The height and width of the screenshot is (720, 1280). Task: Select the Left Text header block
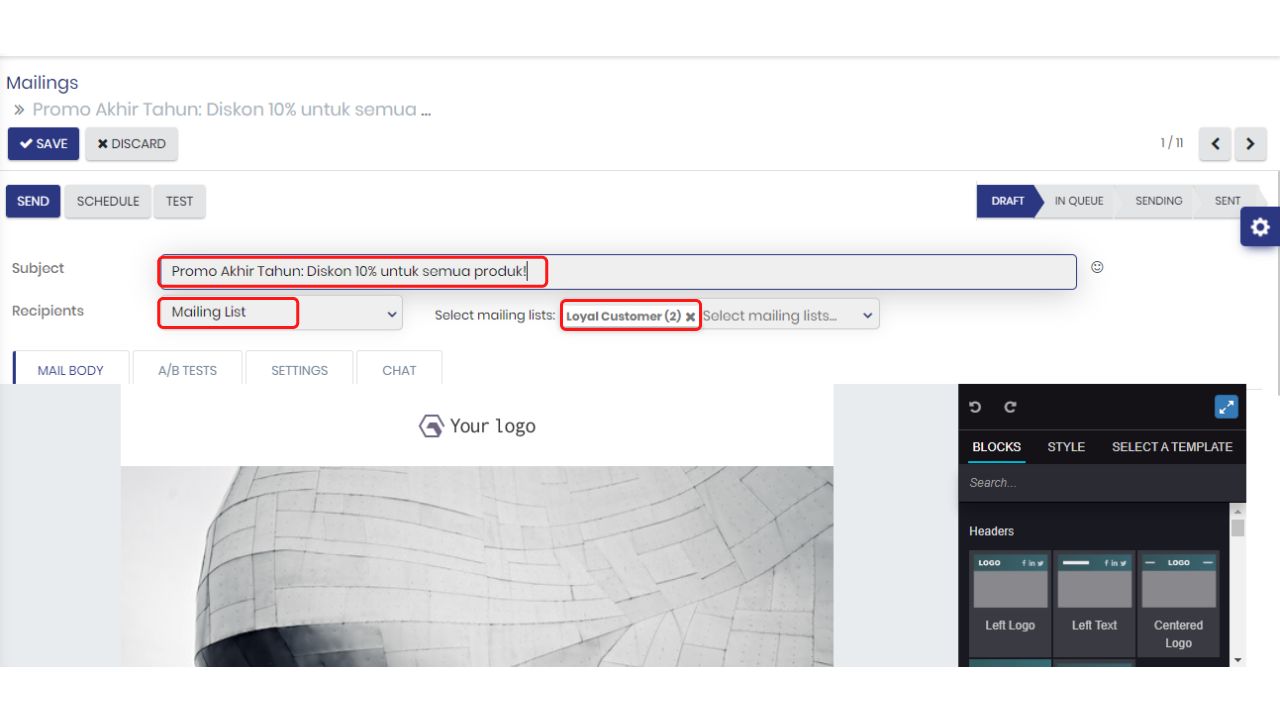tap(1094, 603)
